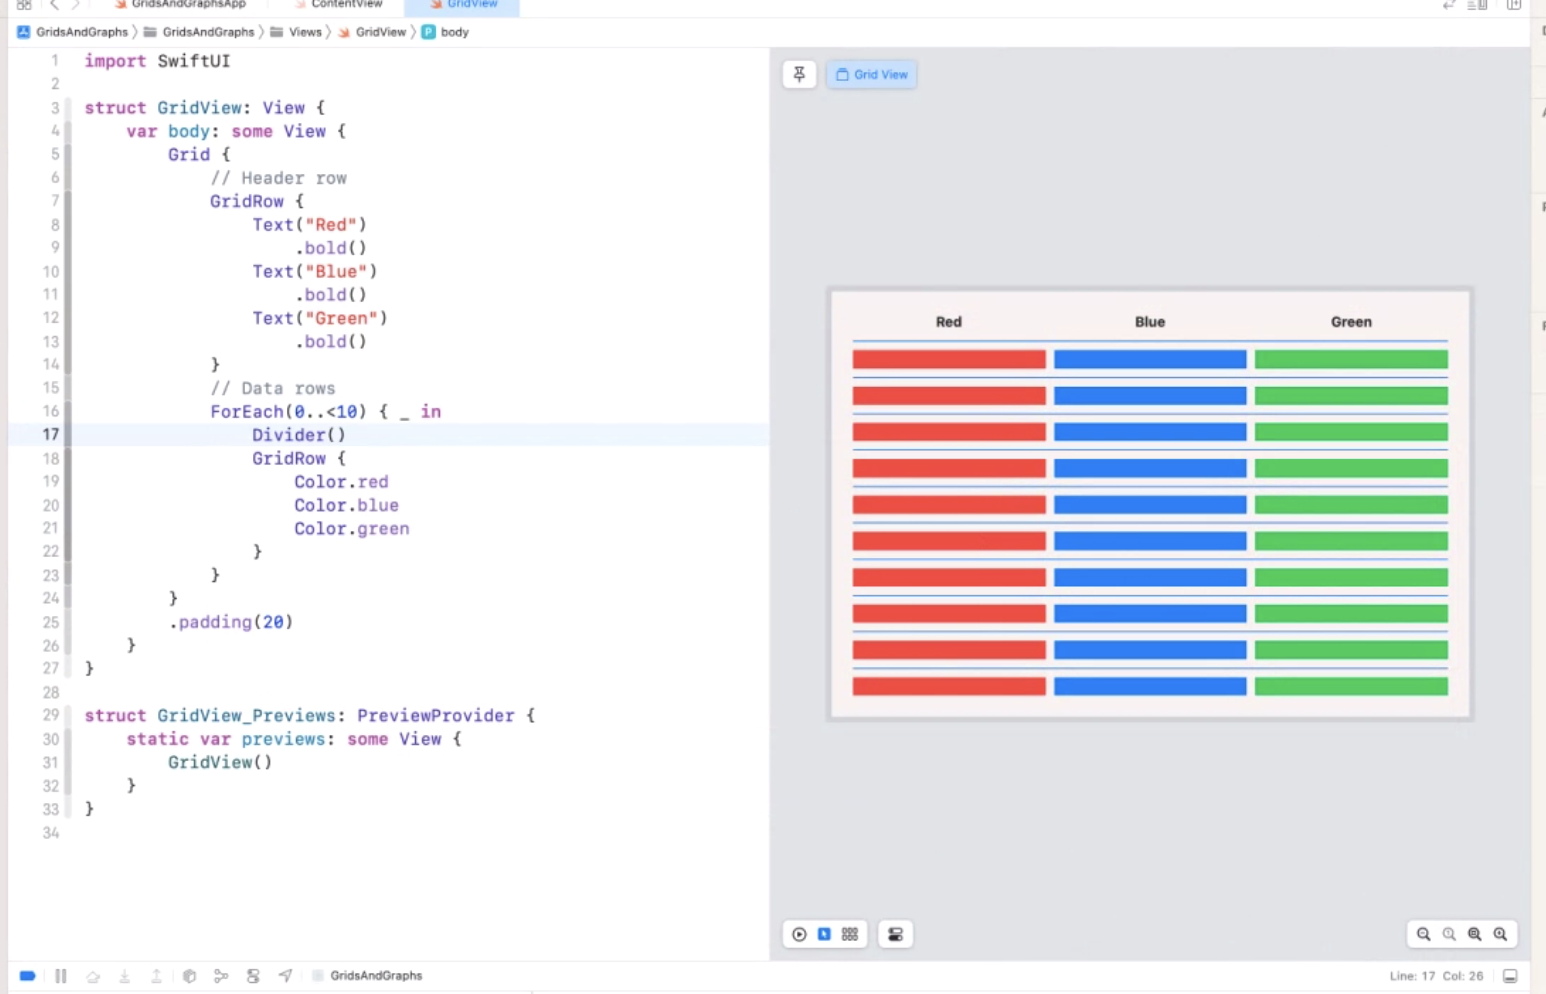Click GridView() call on line 31
The height and width of the screenshot is (994, 1546).
(220, 762)
